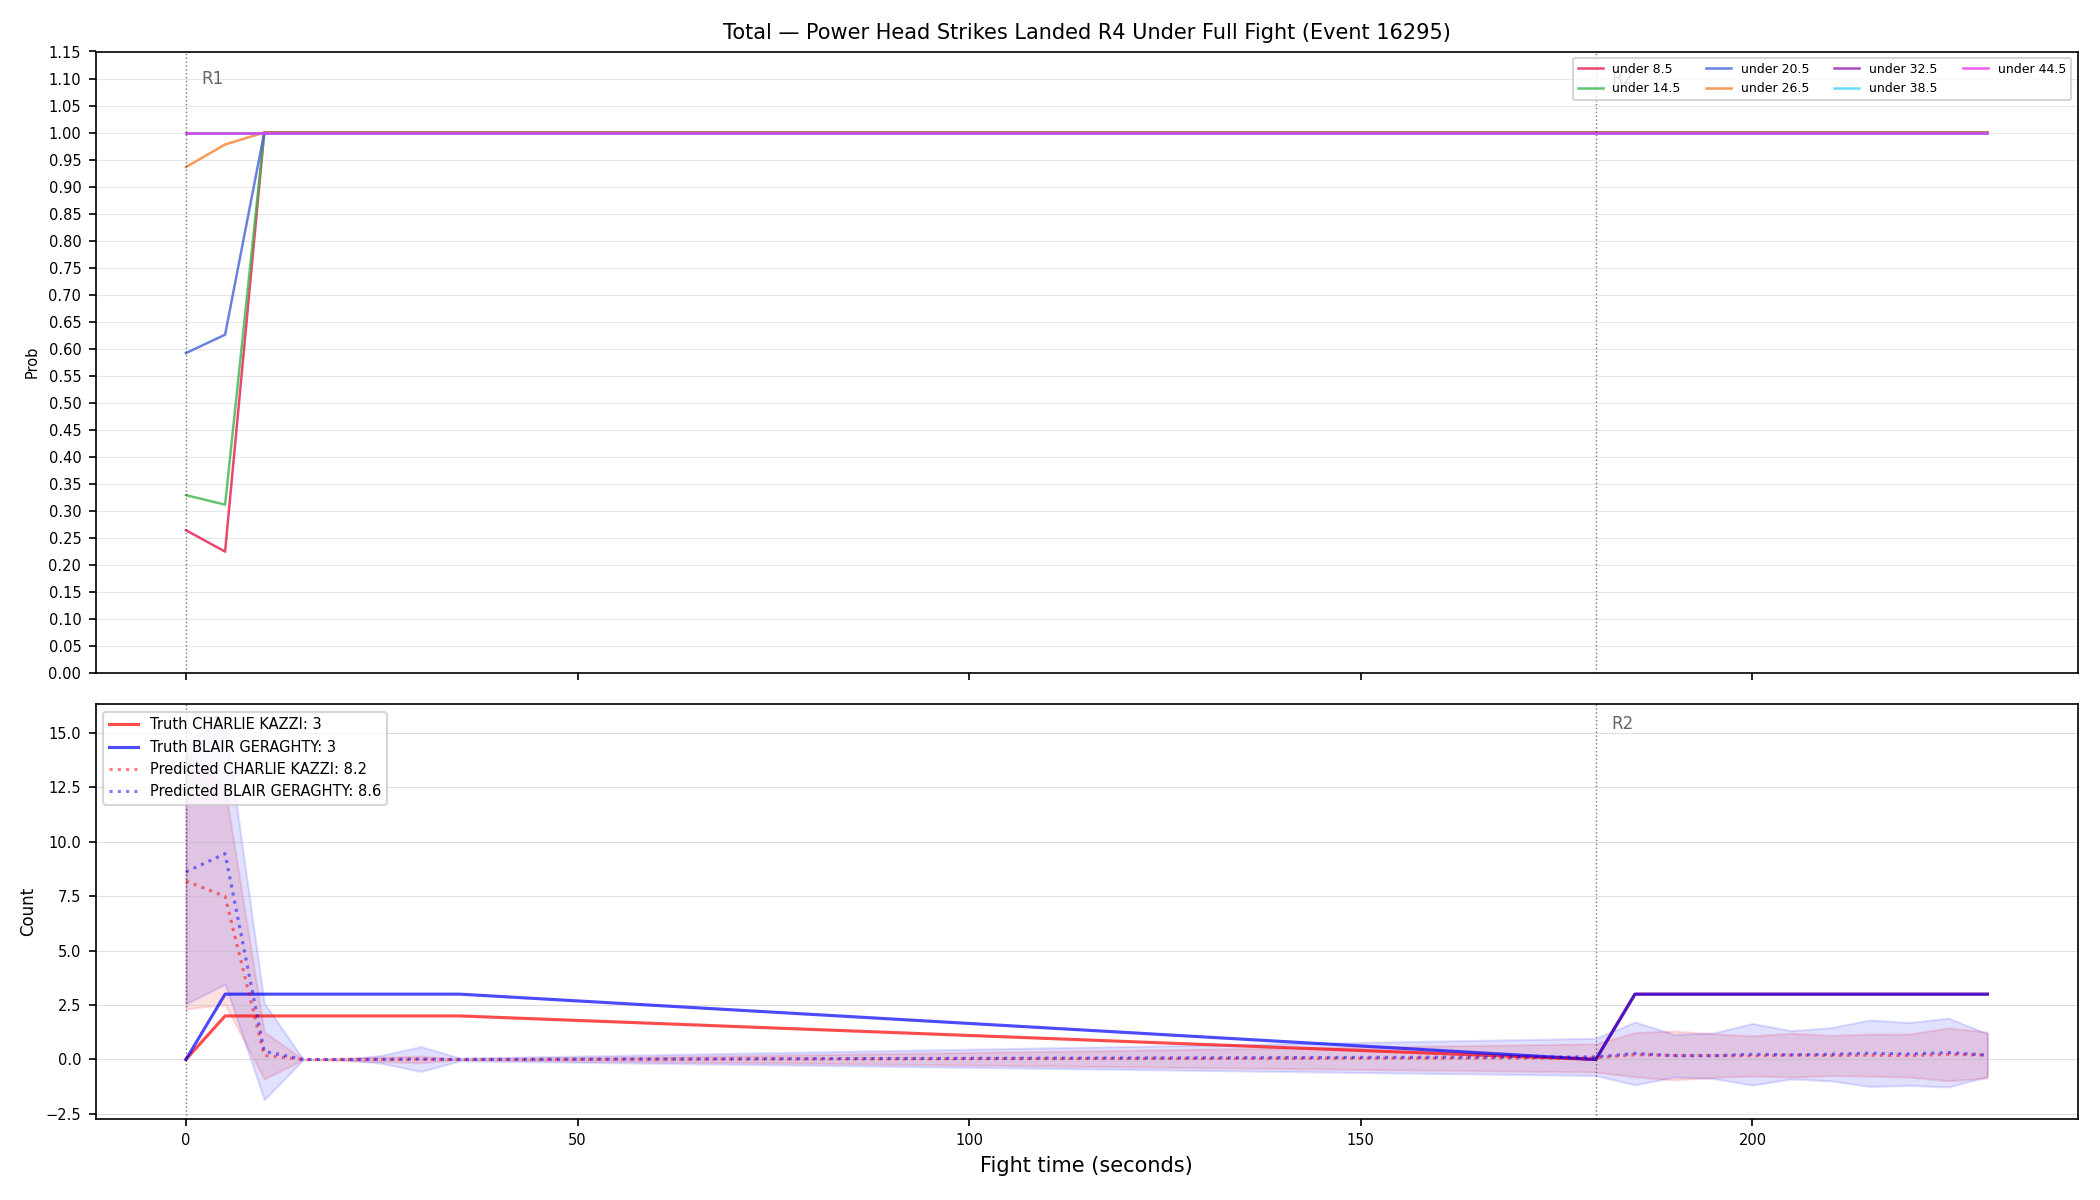Viewport: 2100px width, 1200px height.
Task: Click the 'Fight time (seconds)' axis label
Action: click(x=1086, y=1165)
